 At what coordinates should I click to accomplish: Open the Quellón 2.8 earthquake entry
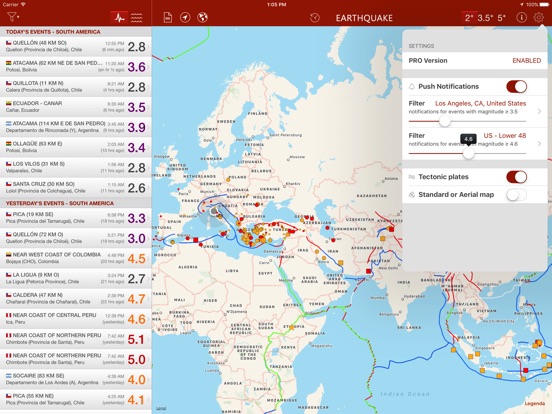coord(76,46)
